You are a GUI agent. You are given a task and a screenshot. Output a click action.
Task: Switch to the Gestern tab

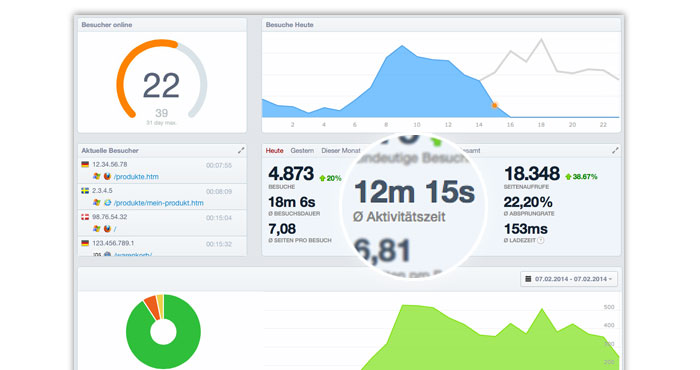coord(302,151)
